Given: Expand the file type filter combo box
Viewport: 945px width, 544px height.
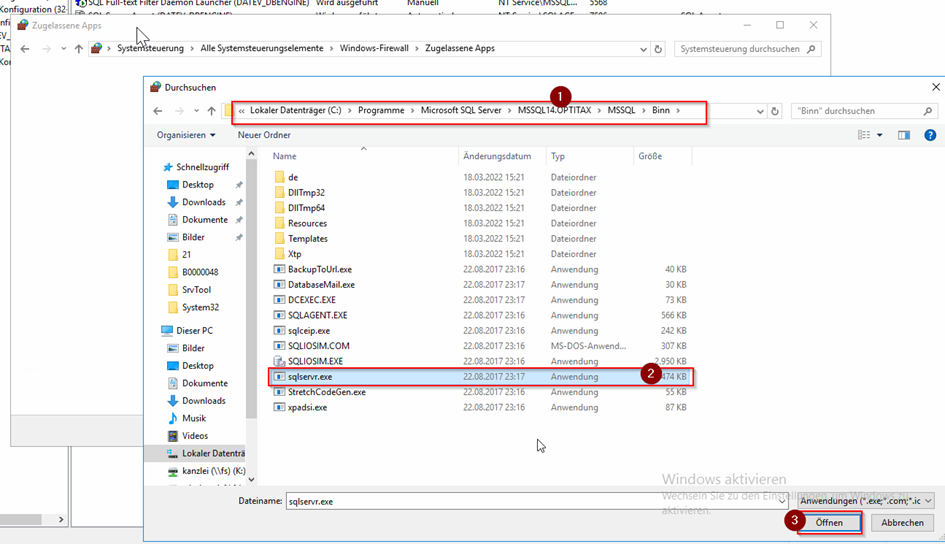Looking at the screenshot, I should coord(865,501).
